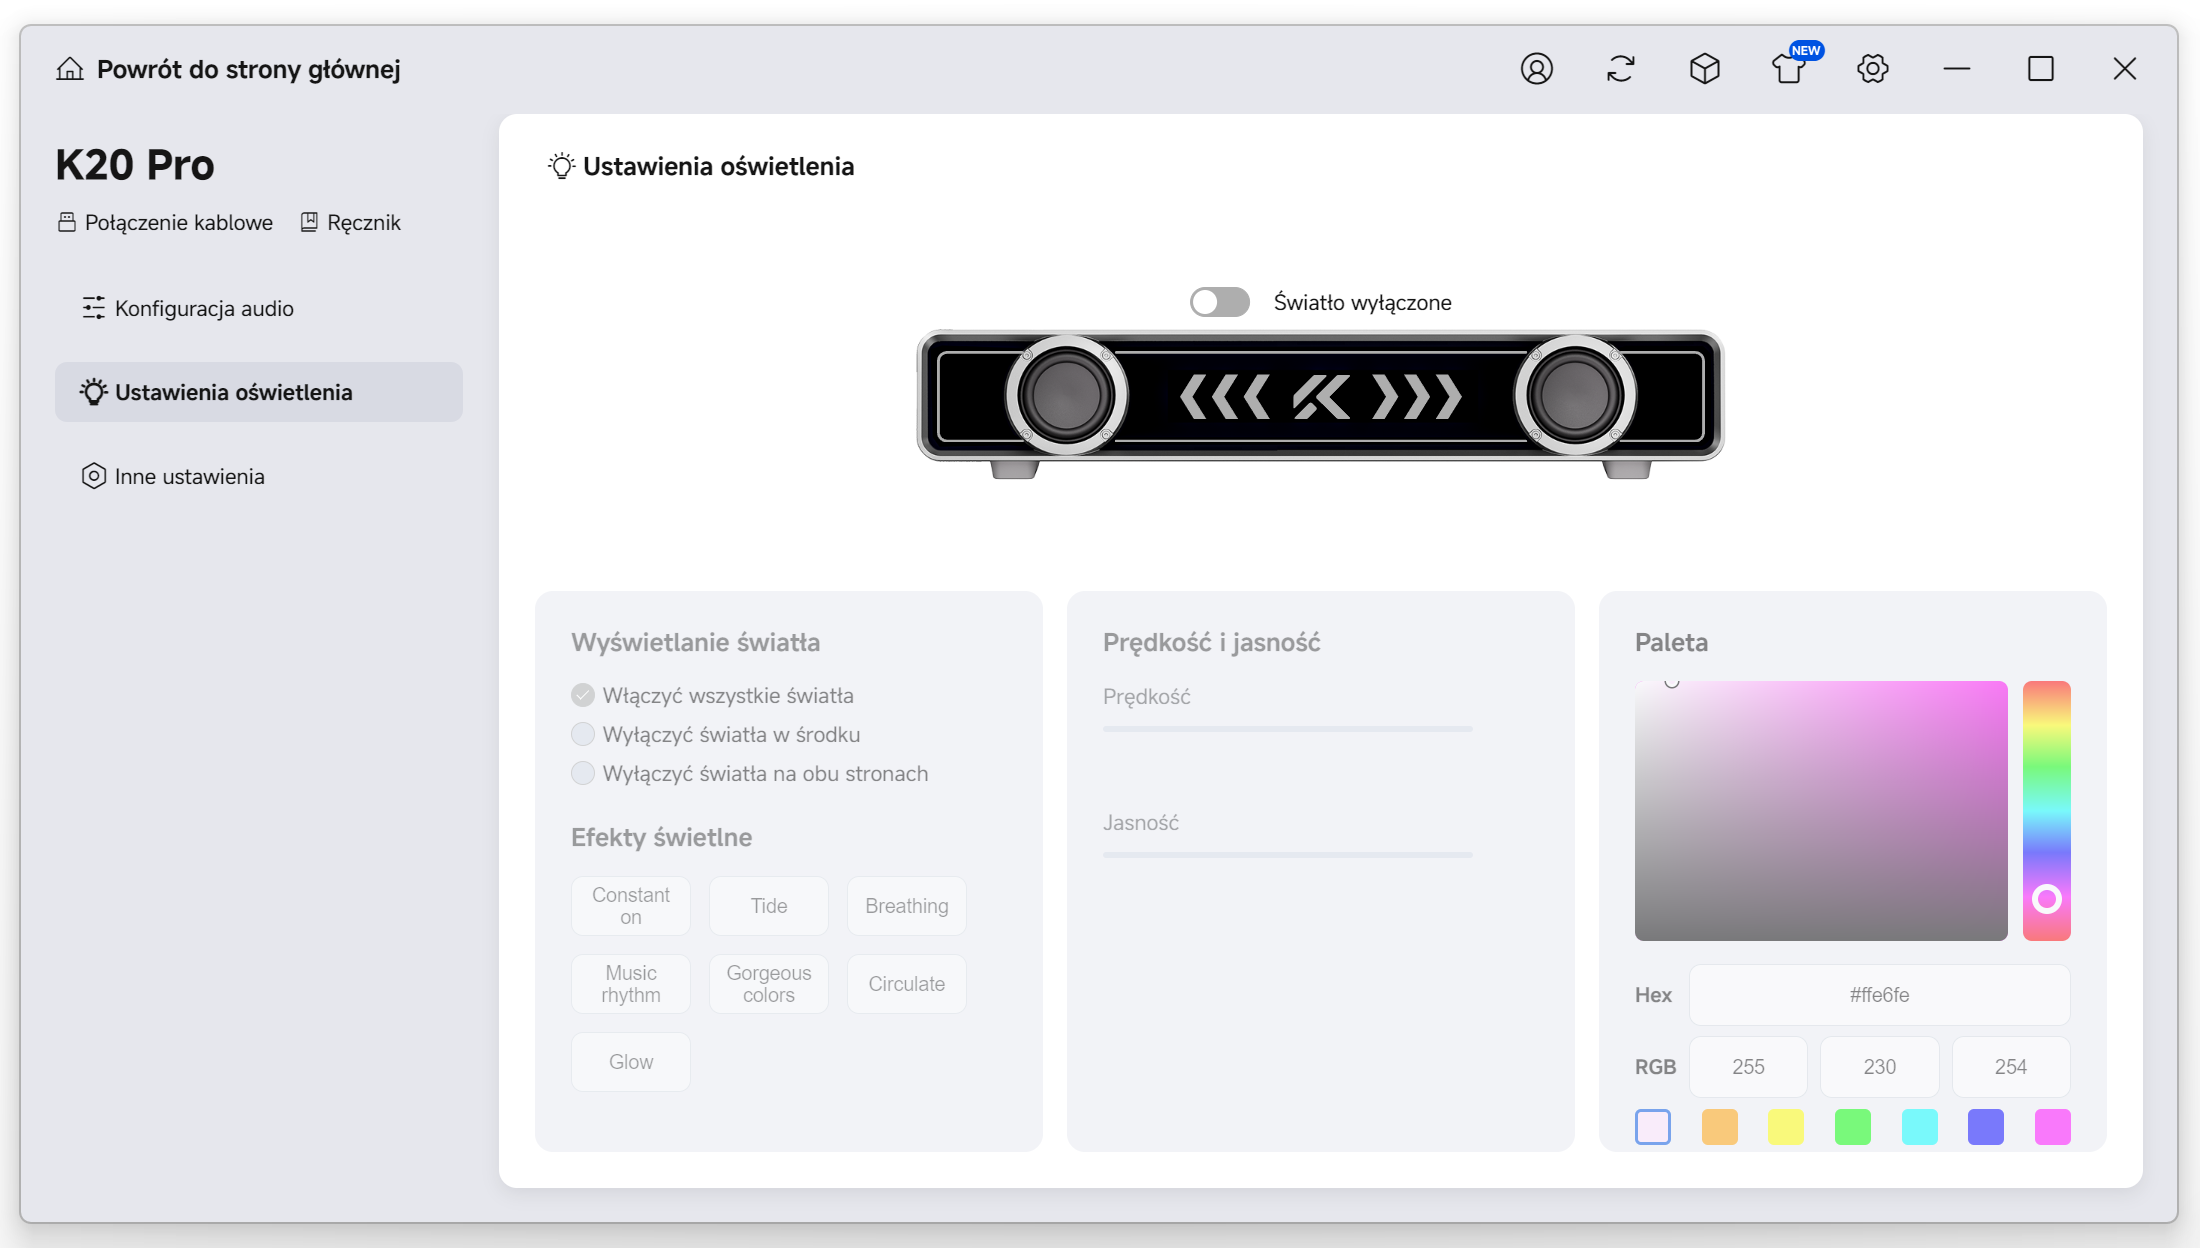Choose the Circulate light effect
The width and height of the screenshot is (2200, 1248).
click(907, 984)
